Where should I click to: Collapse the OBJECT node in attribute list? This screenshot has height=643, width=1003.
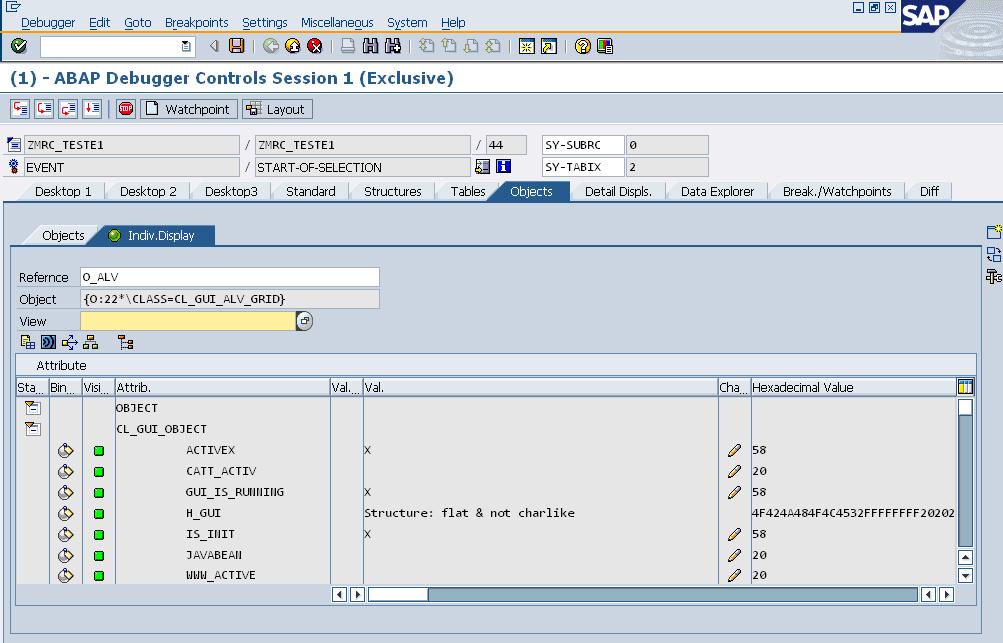click(33, 408)
